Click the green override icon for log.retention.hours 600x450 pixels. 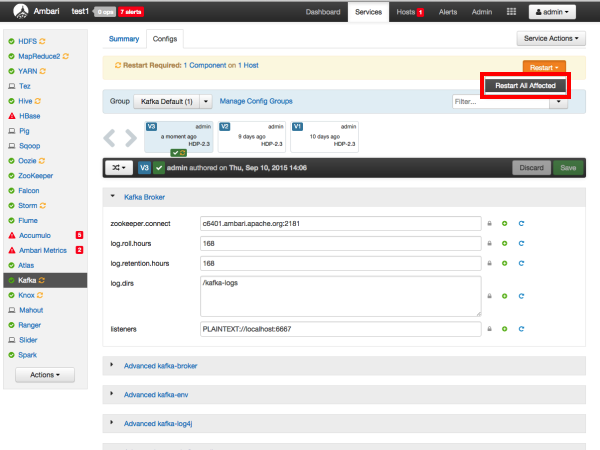click(x=504, y=263)
